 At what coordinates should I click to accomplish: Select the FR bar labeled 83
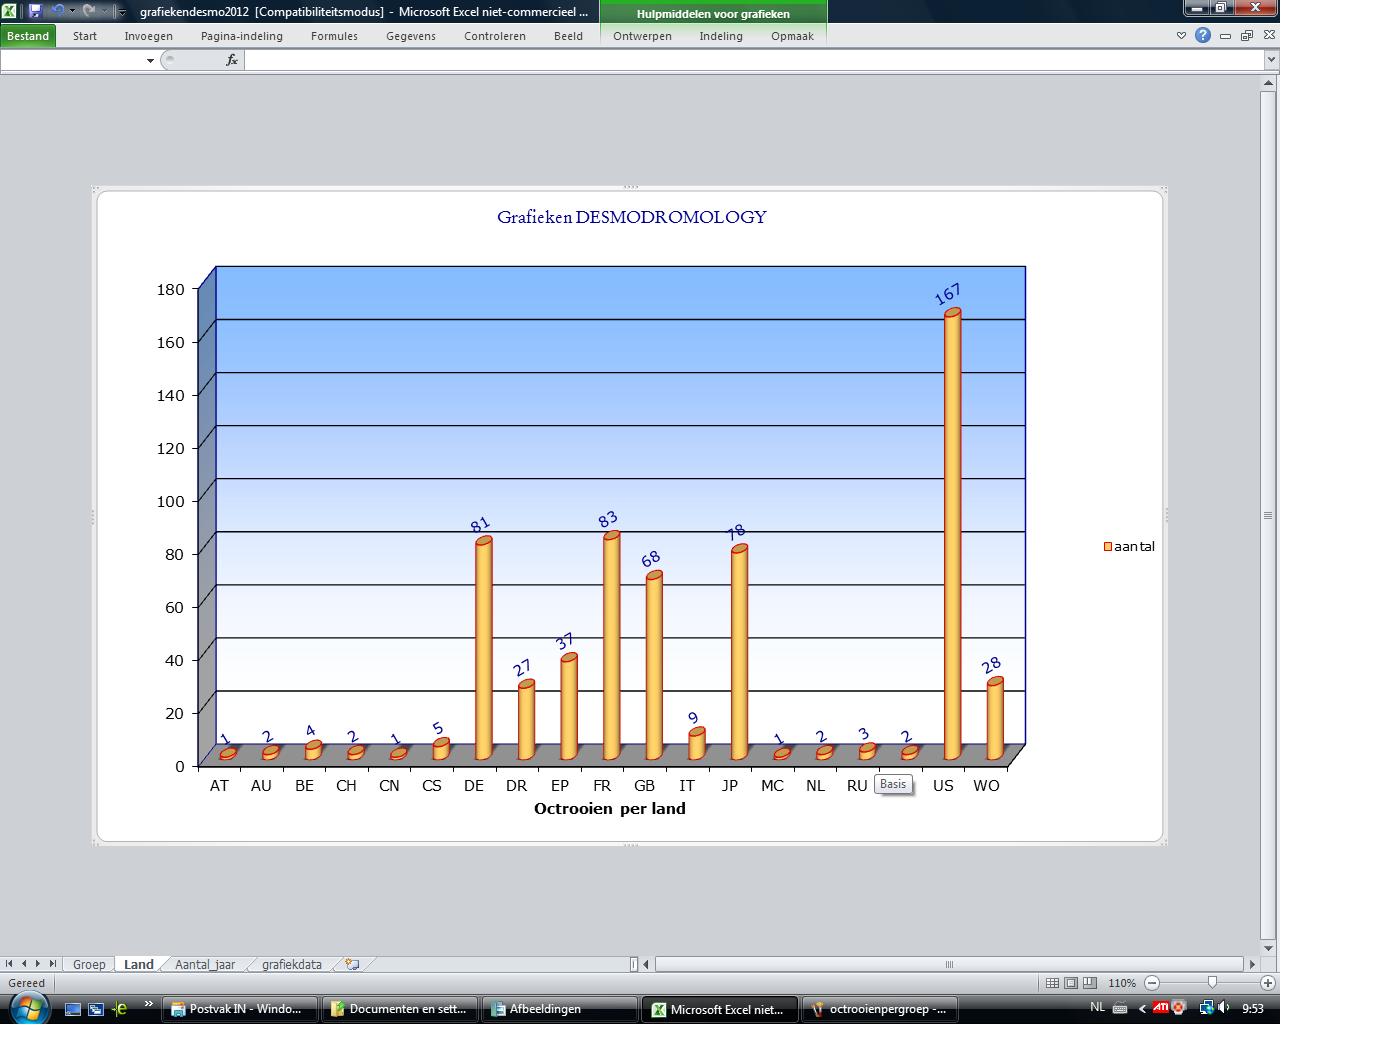click(x=611, y=647)
